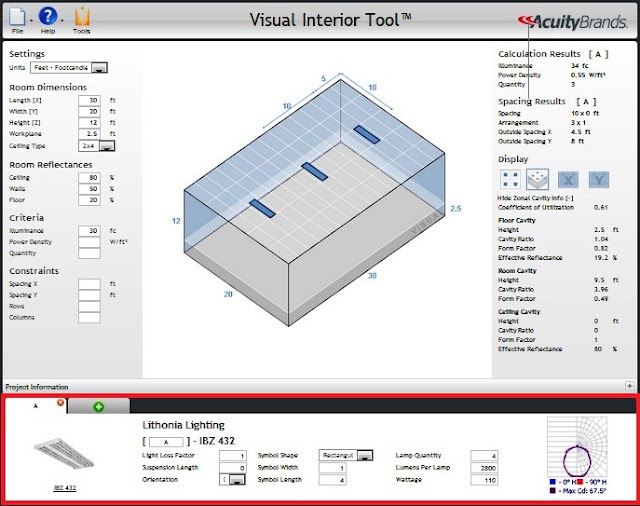Select the Y elevation display icon

[599, 180]
